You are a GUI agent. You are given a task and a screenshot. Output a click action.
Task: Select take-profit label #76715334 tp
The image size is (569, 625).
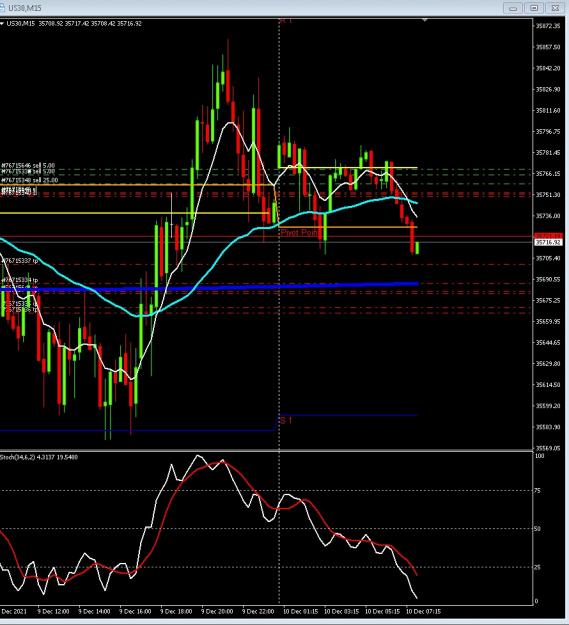pos(20,280)
